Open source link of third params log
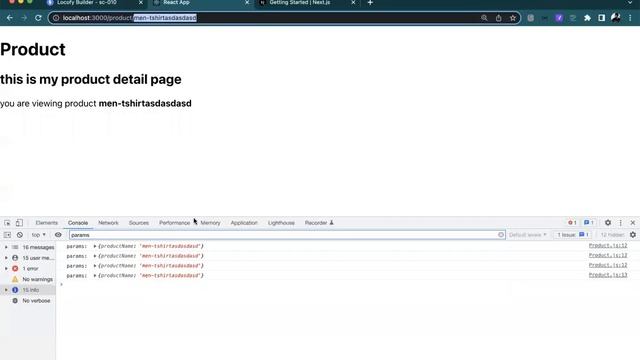This screenshot has width=640, height=360. click(608, 265)
